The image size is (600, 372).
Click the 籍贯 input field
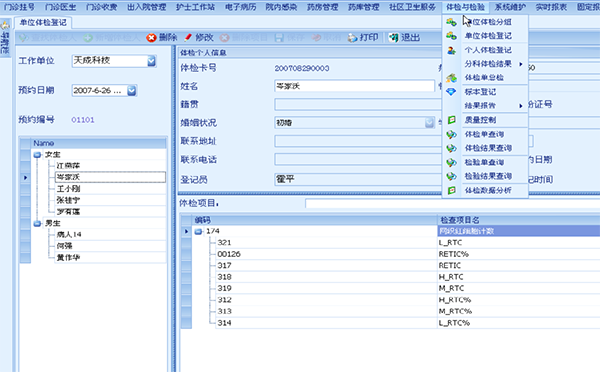click(358, 104)
